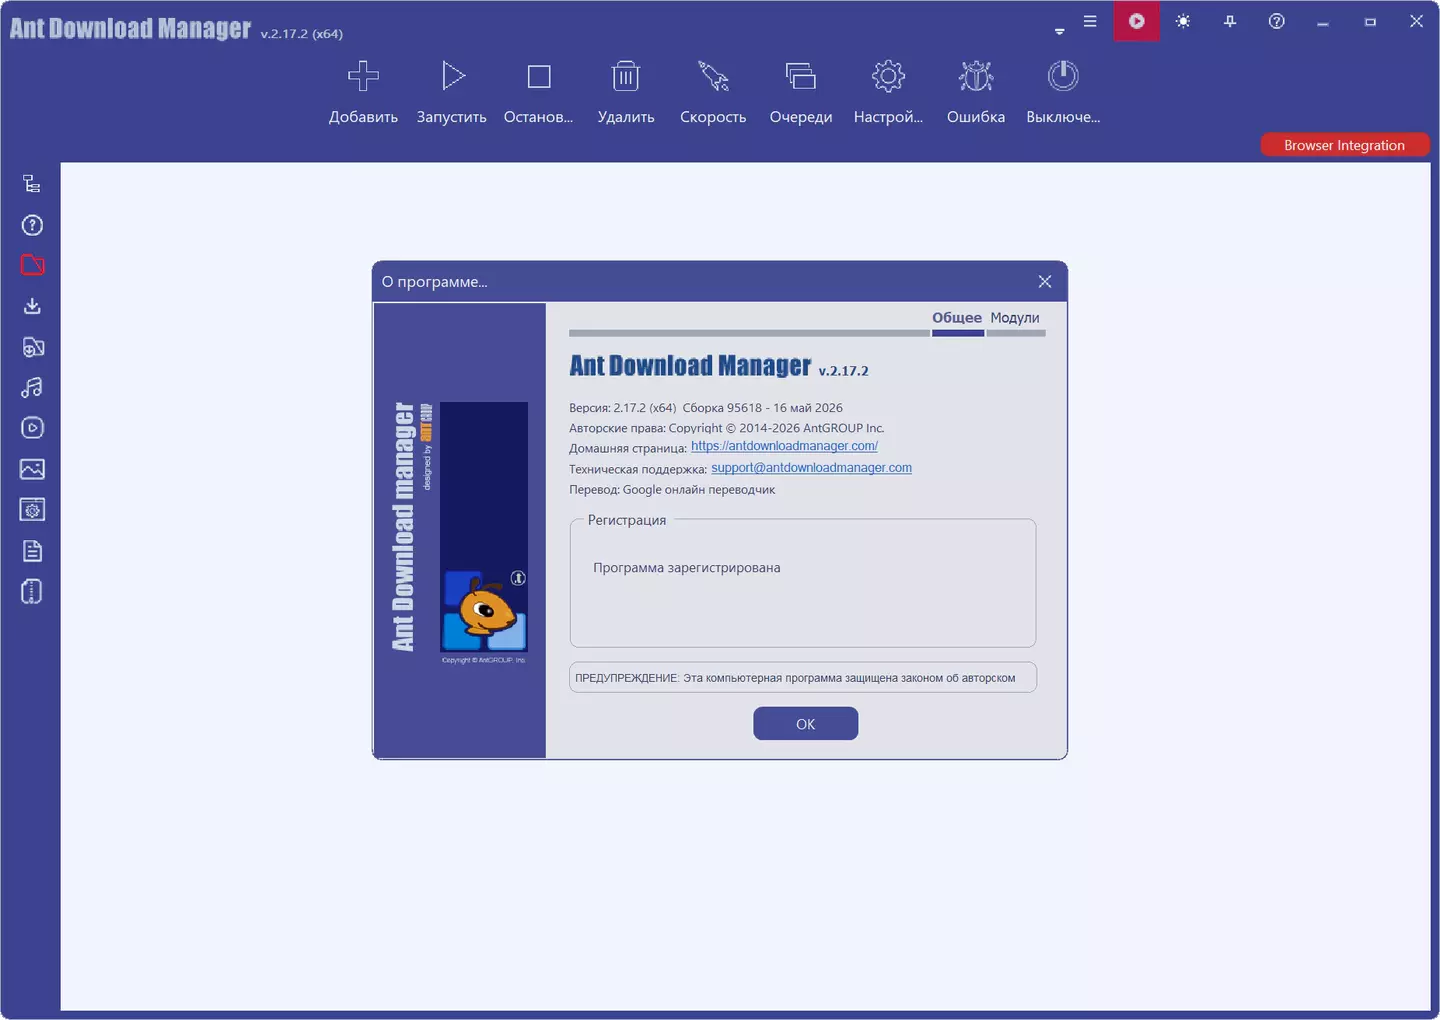Click the support@antdownloadmanager.com email link
The image size is (1440, 1020).
811,468
